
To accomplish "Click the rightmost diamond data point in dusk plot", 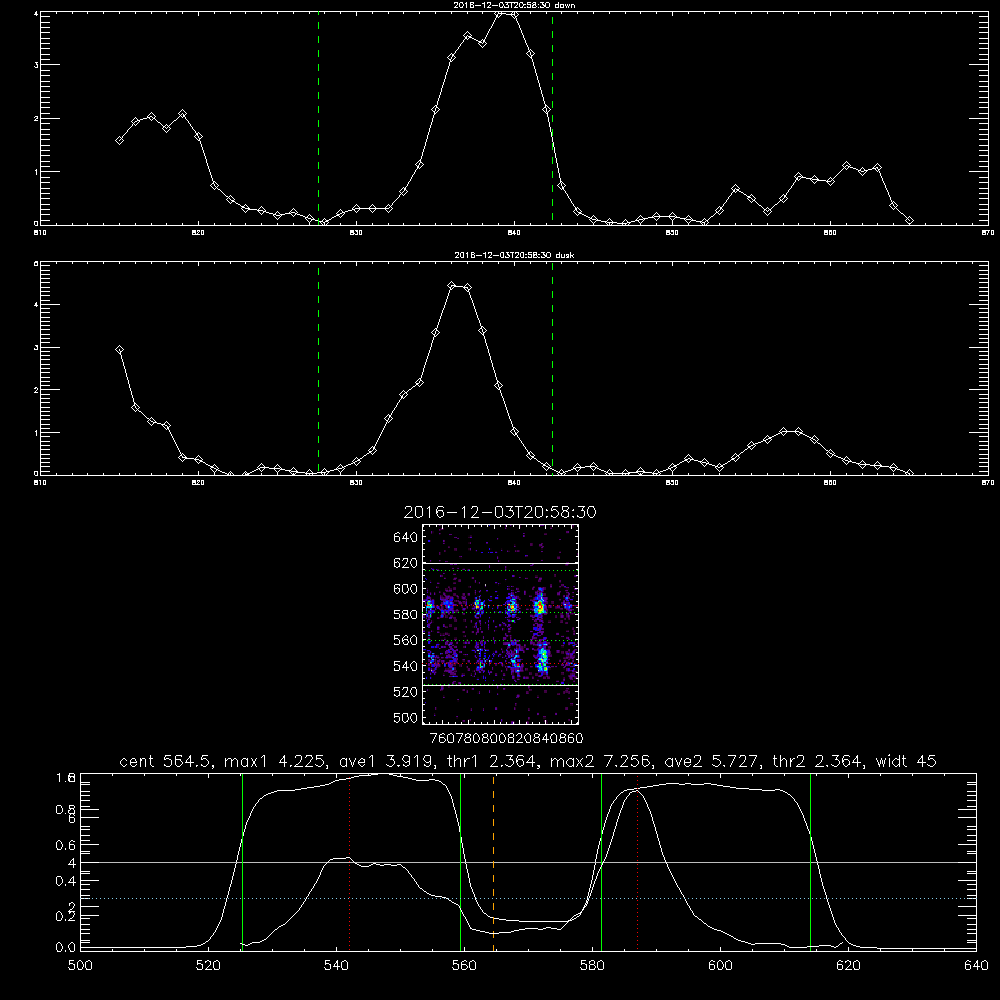I will [x=909, y=473].
